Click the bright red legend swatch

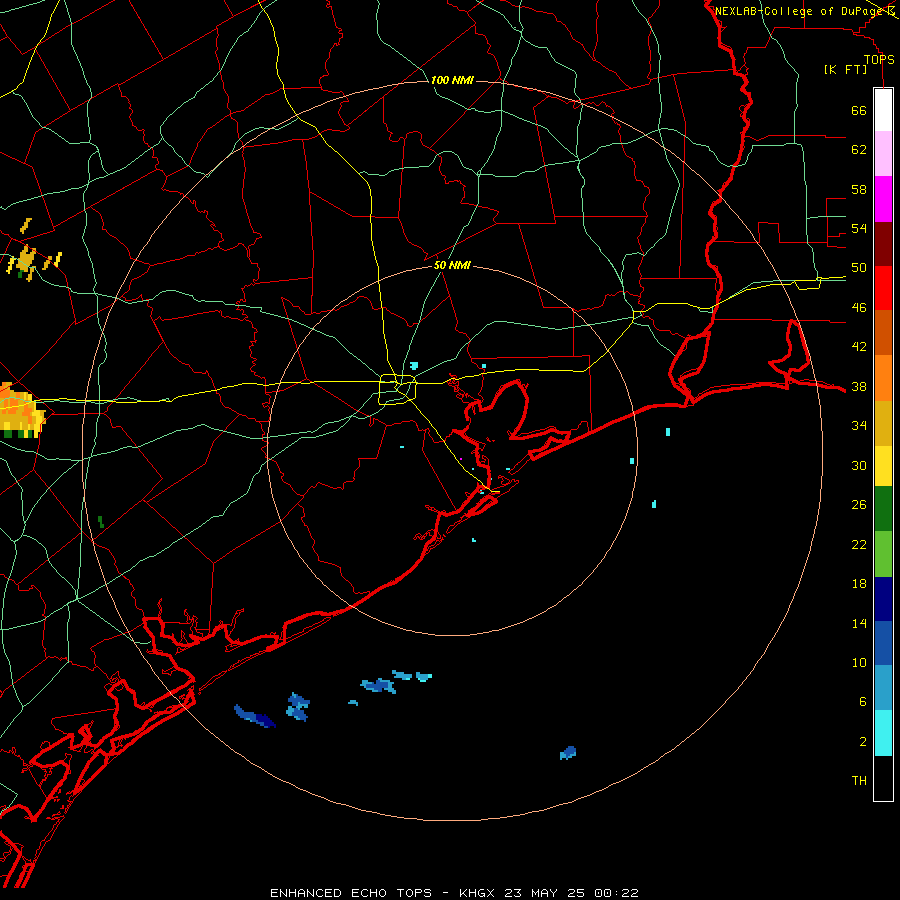pyautogui.click(x=883, y=288)
